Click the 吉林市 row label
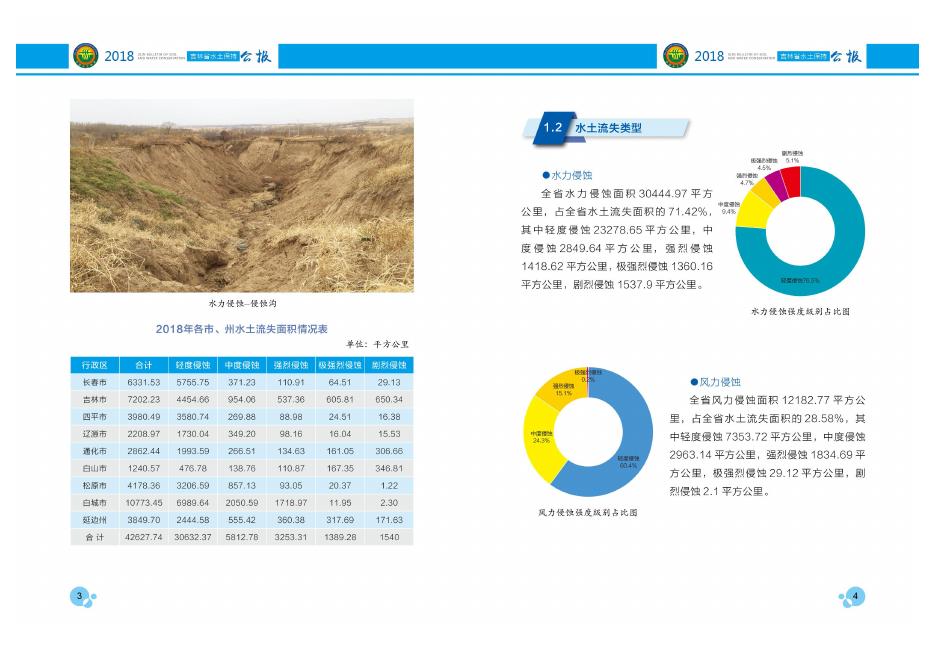936x646 pixels. pos(94,399)
